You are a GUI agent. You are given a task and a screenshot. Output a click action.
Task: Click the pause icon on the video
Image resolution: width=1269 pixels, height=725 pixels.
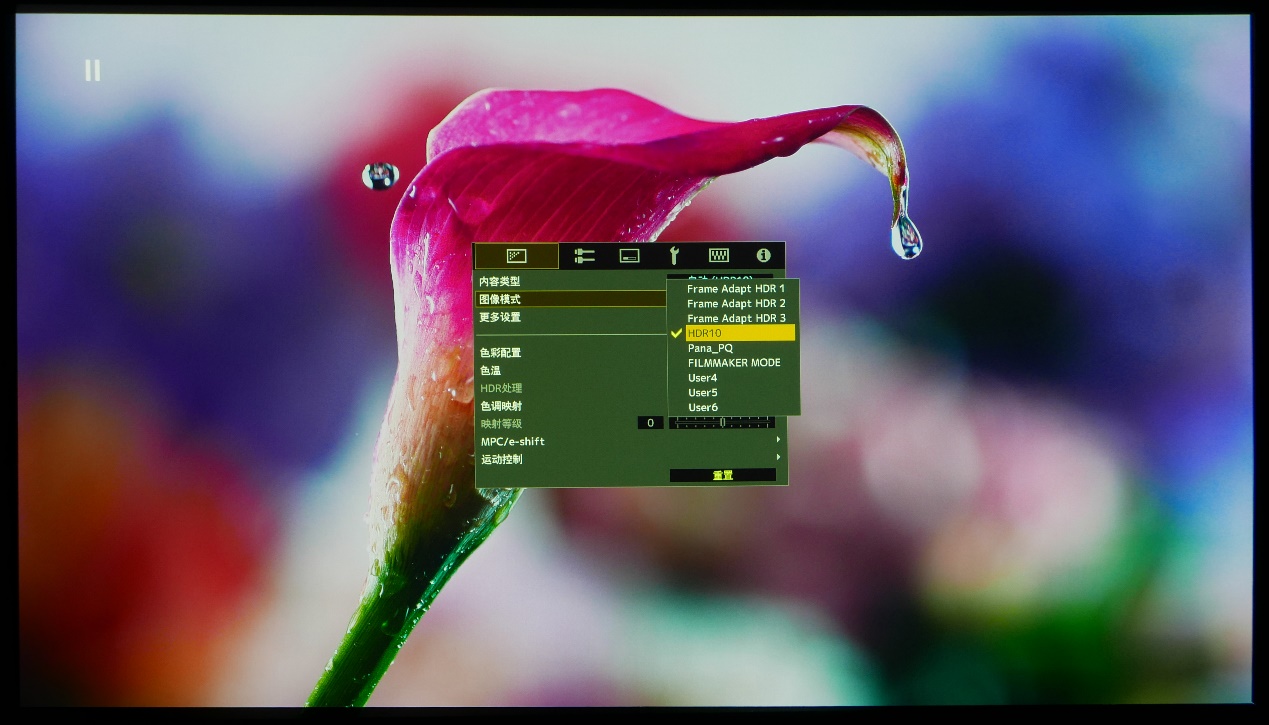pos(92,70)
